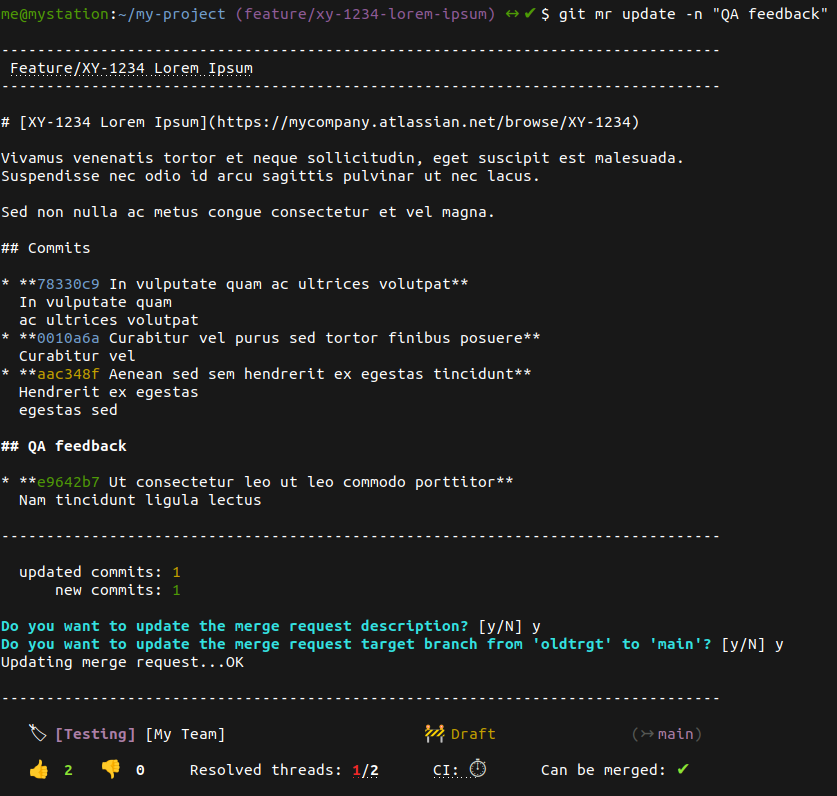Click the target branch arrow before main

(647, 734)
